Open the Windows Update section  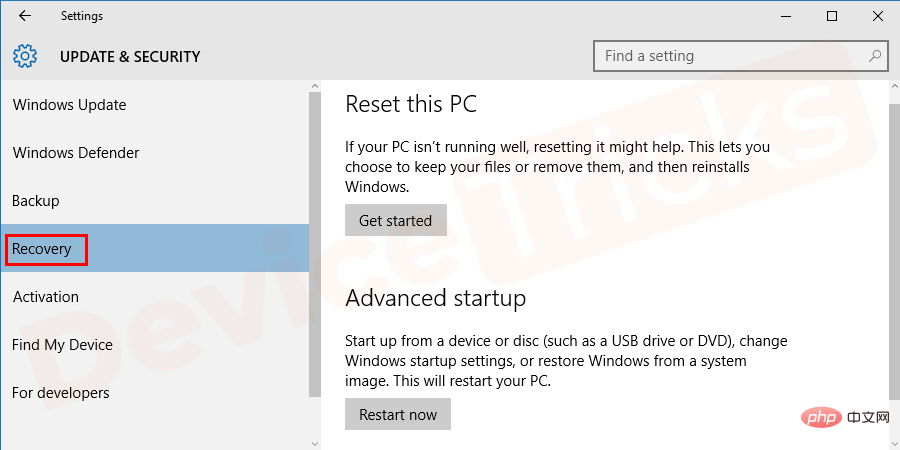coord(154,105)
